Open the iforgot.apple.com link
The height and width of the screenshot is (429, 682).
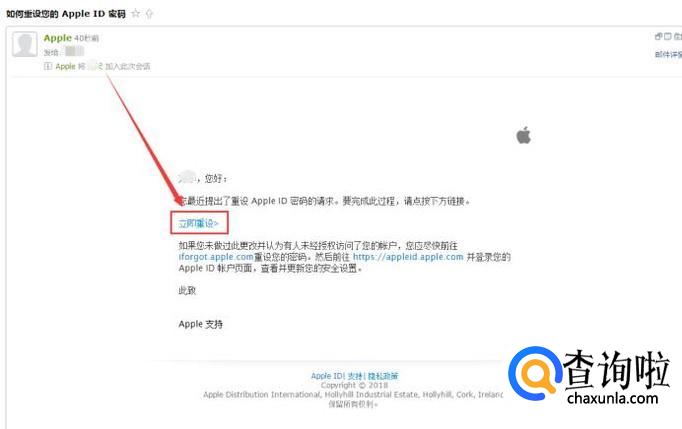[216, 257]
